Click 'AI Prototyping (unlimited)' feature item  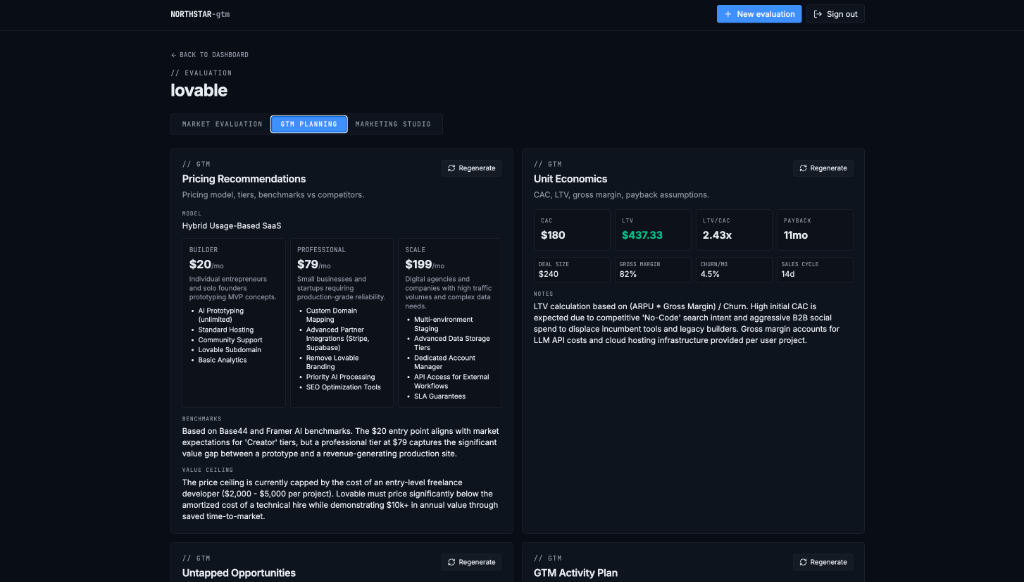pos(221,315)
